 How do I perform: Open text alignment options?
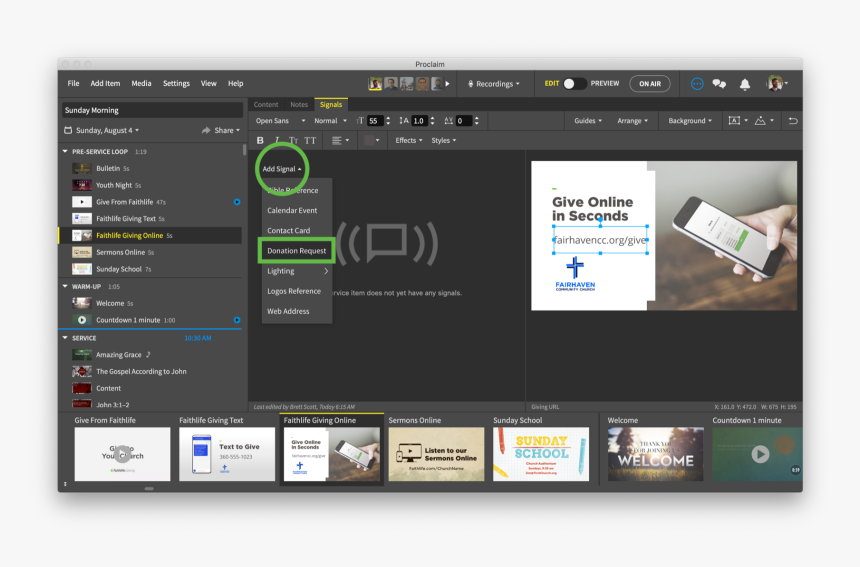[x=340, y=140]
